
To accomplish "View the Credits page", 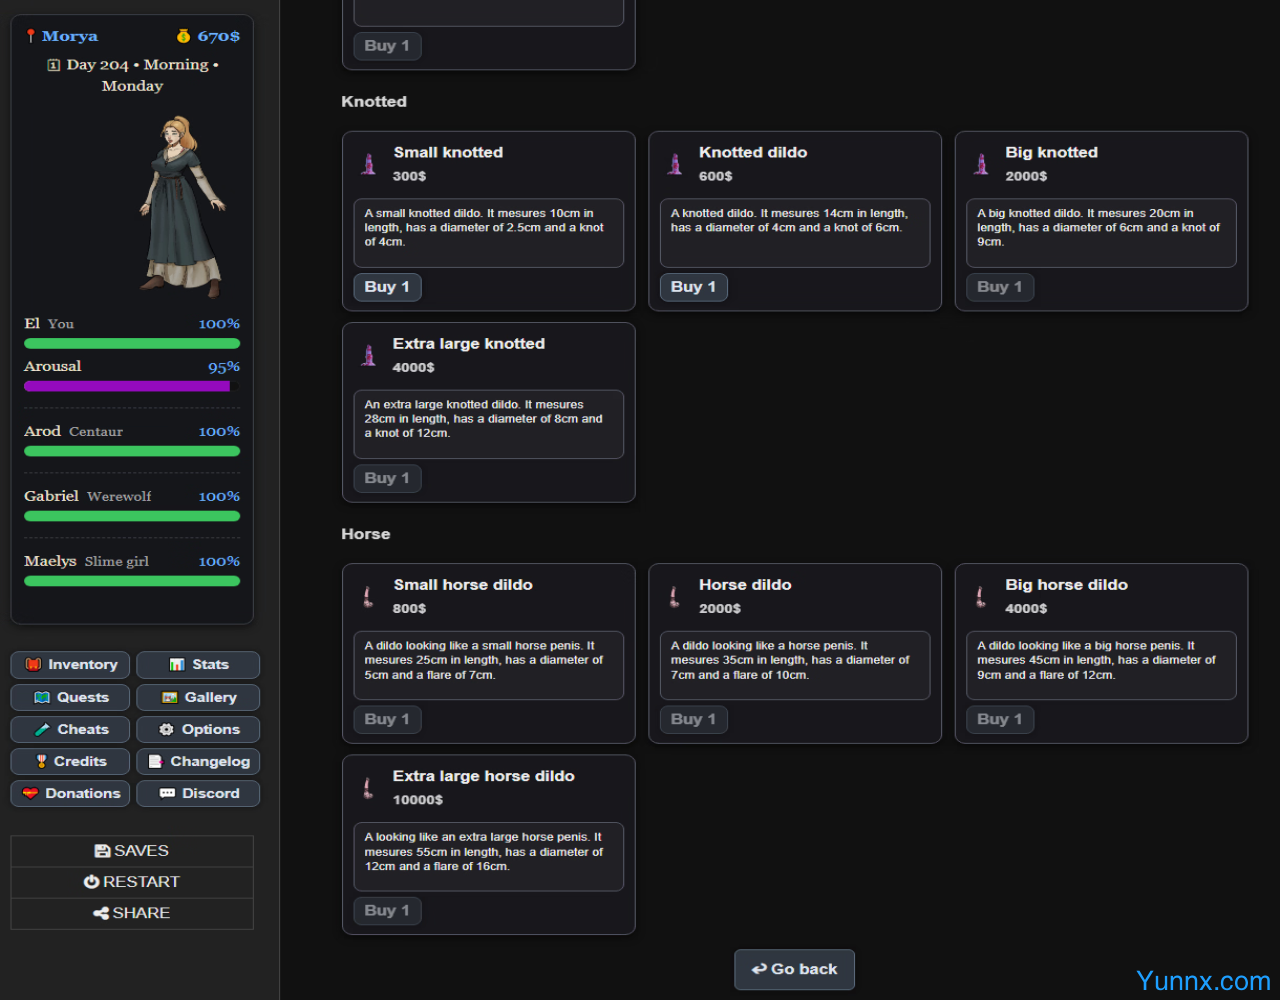I will coord(71,761).
